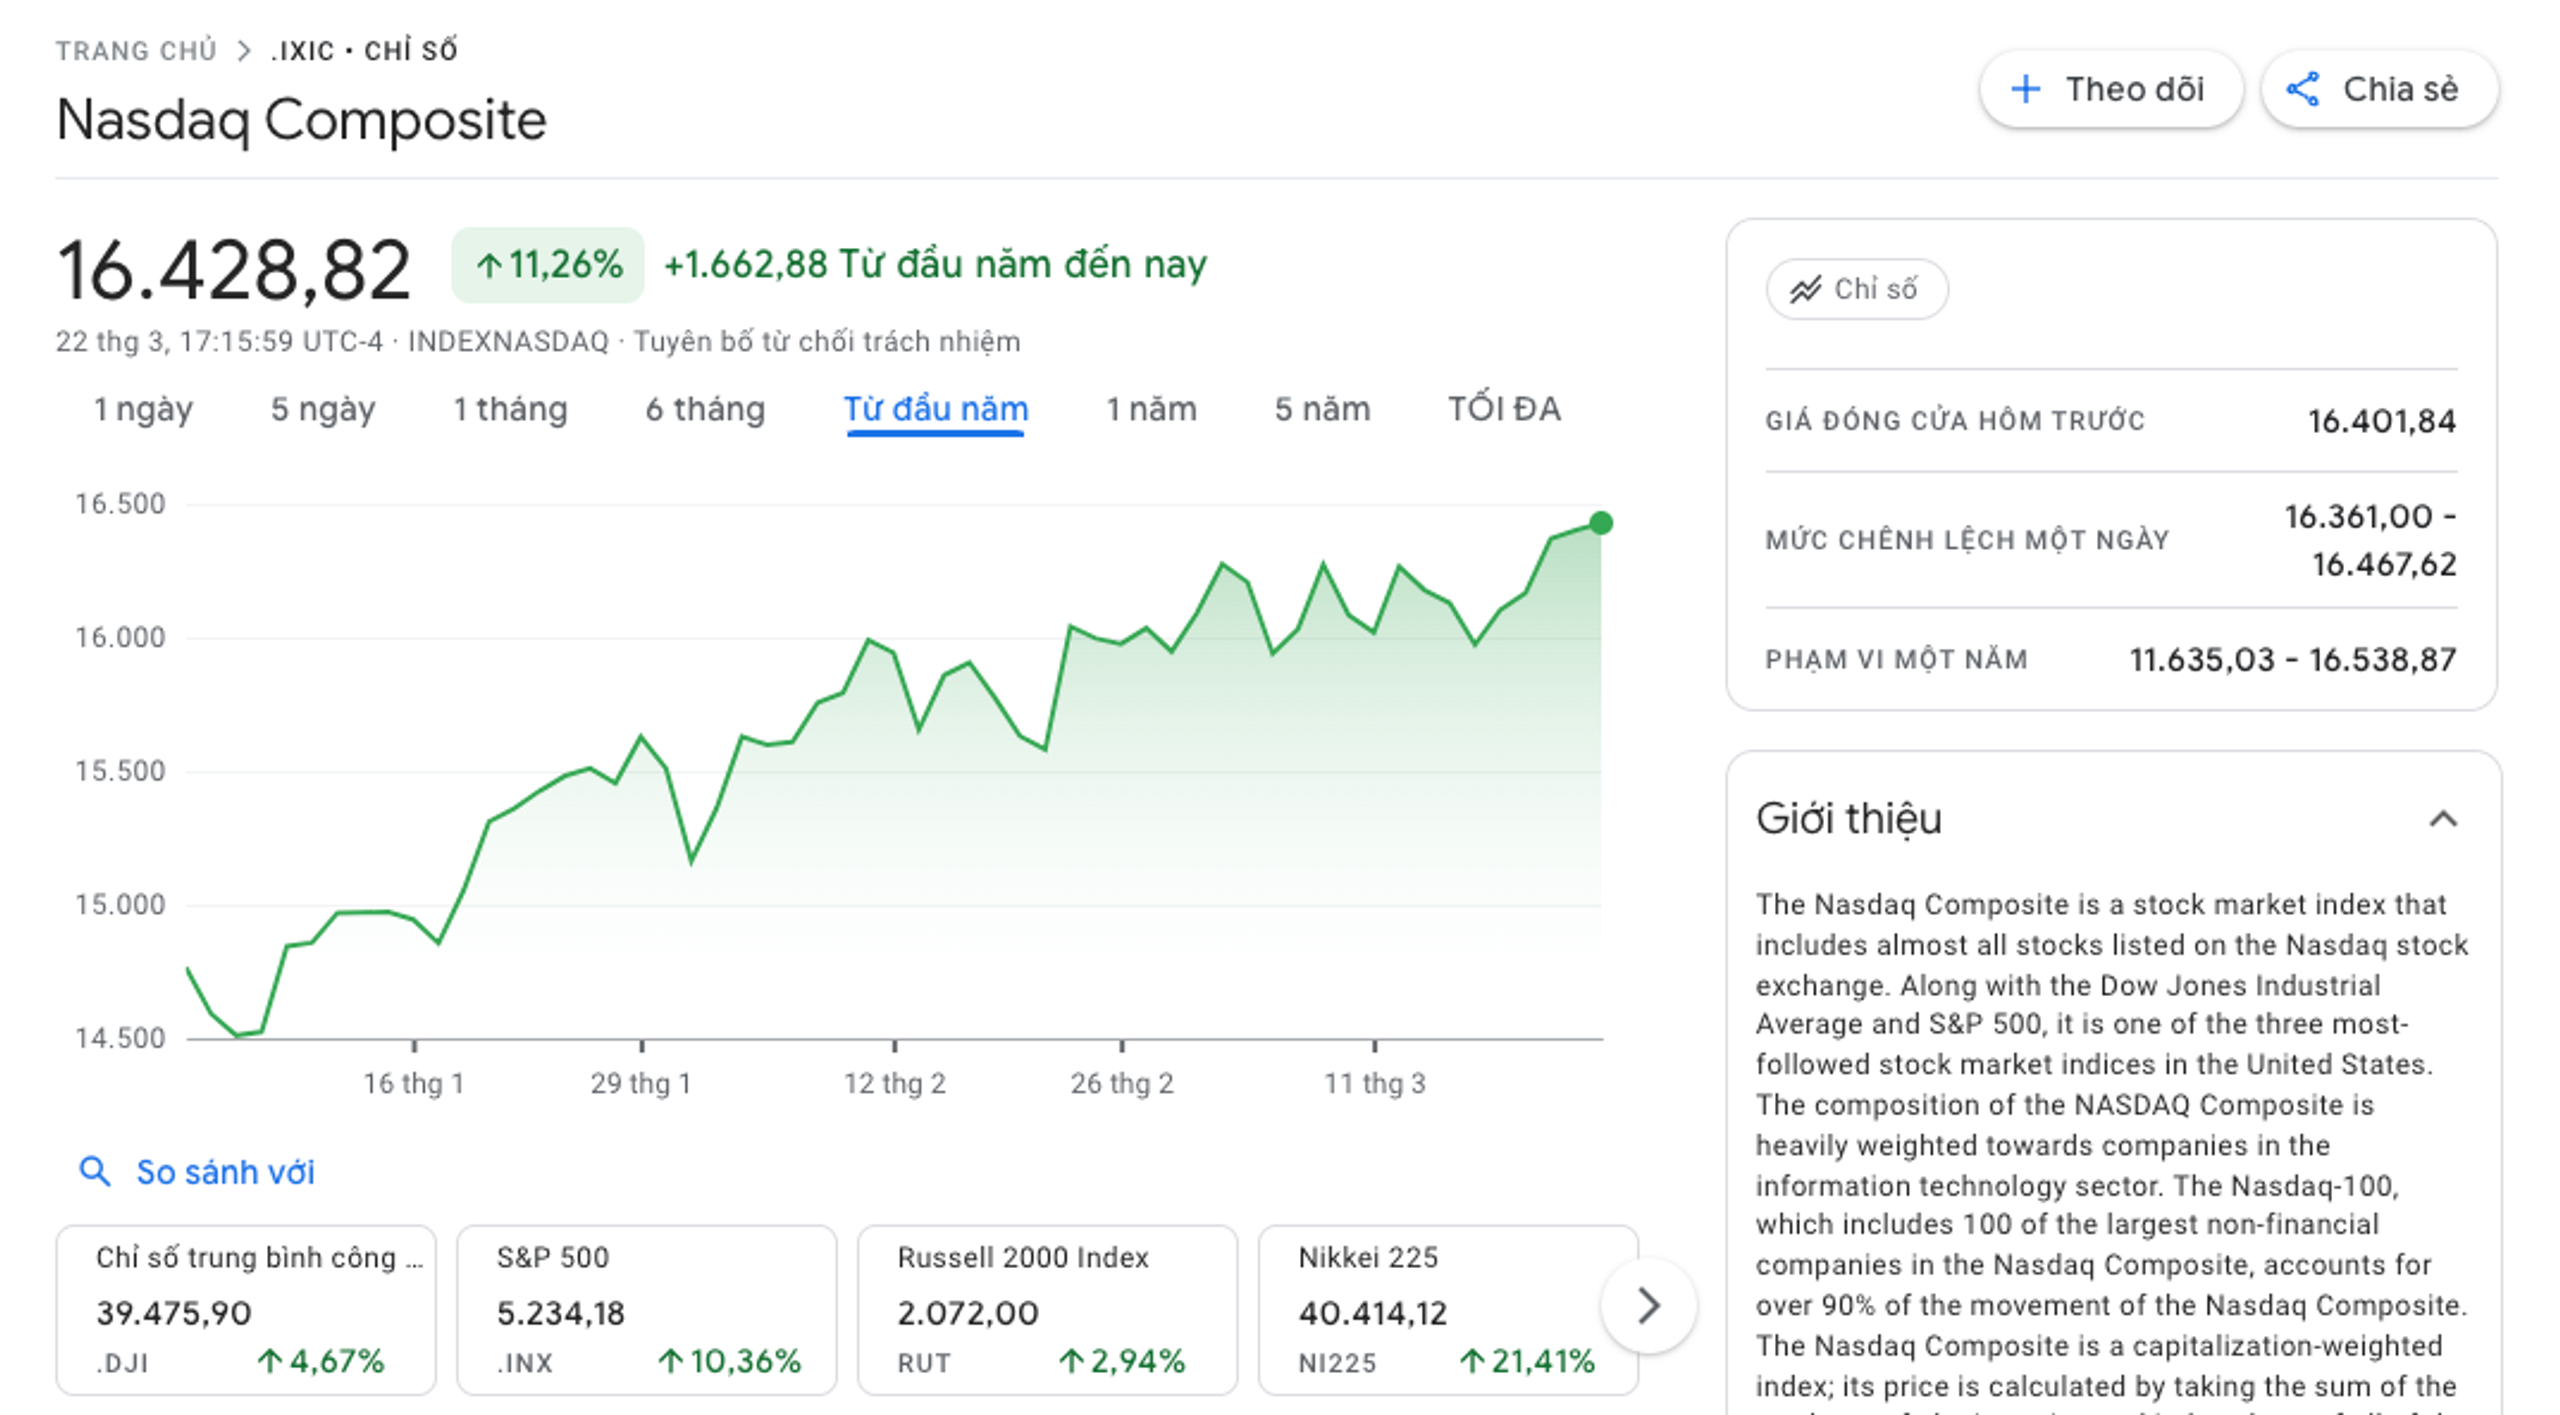2560x1415 pixels.
Task: Click the trending-lines icon in the Chỉ số chip
Action: point(1805,289)
